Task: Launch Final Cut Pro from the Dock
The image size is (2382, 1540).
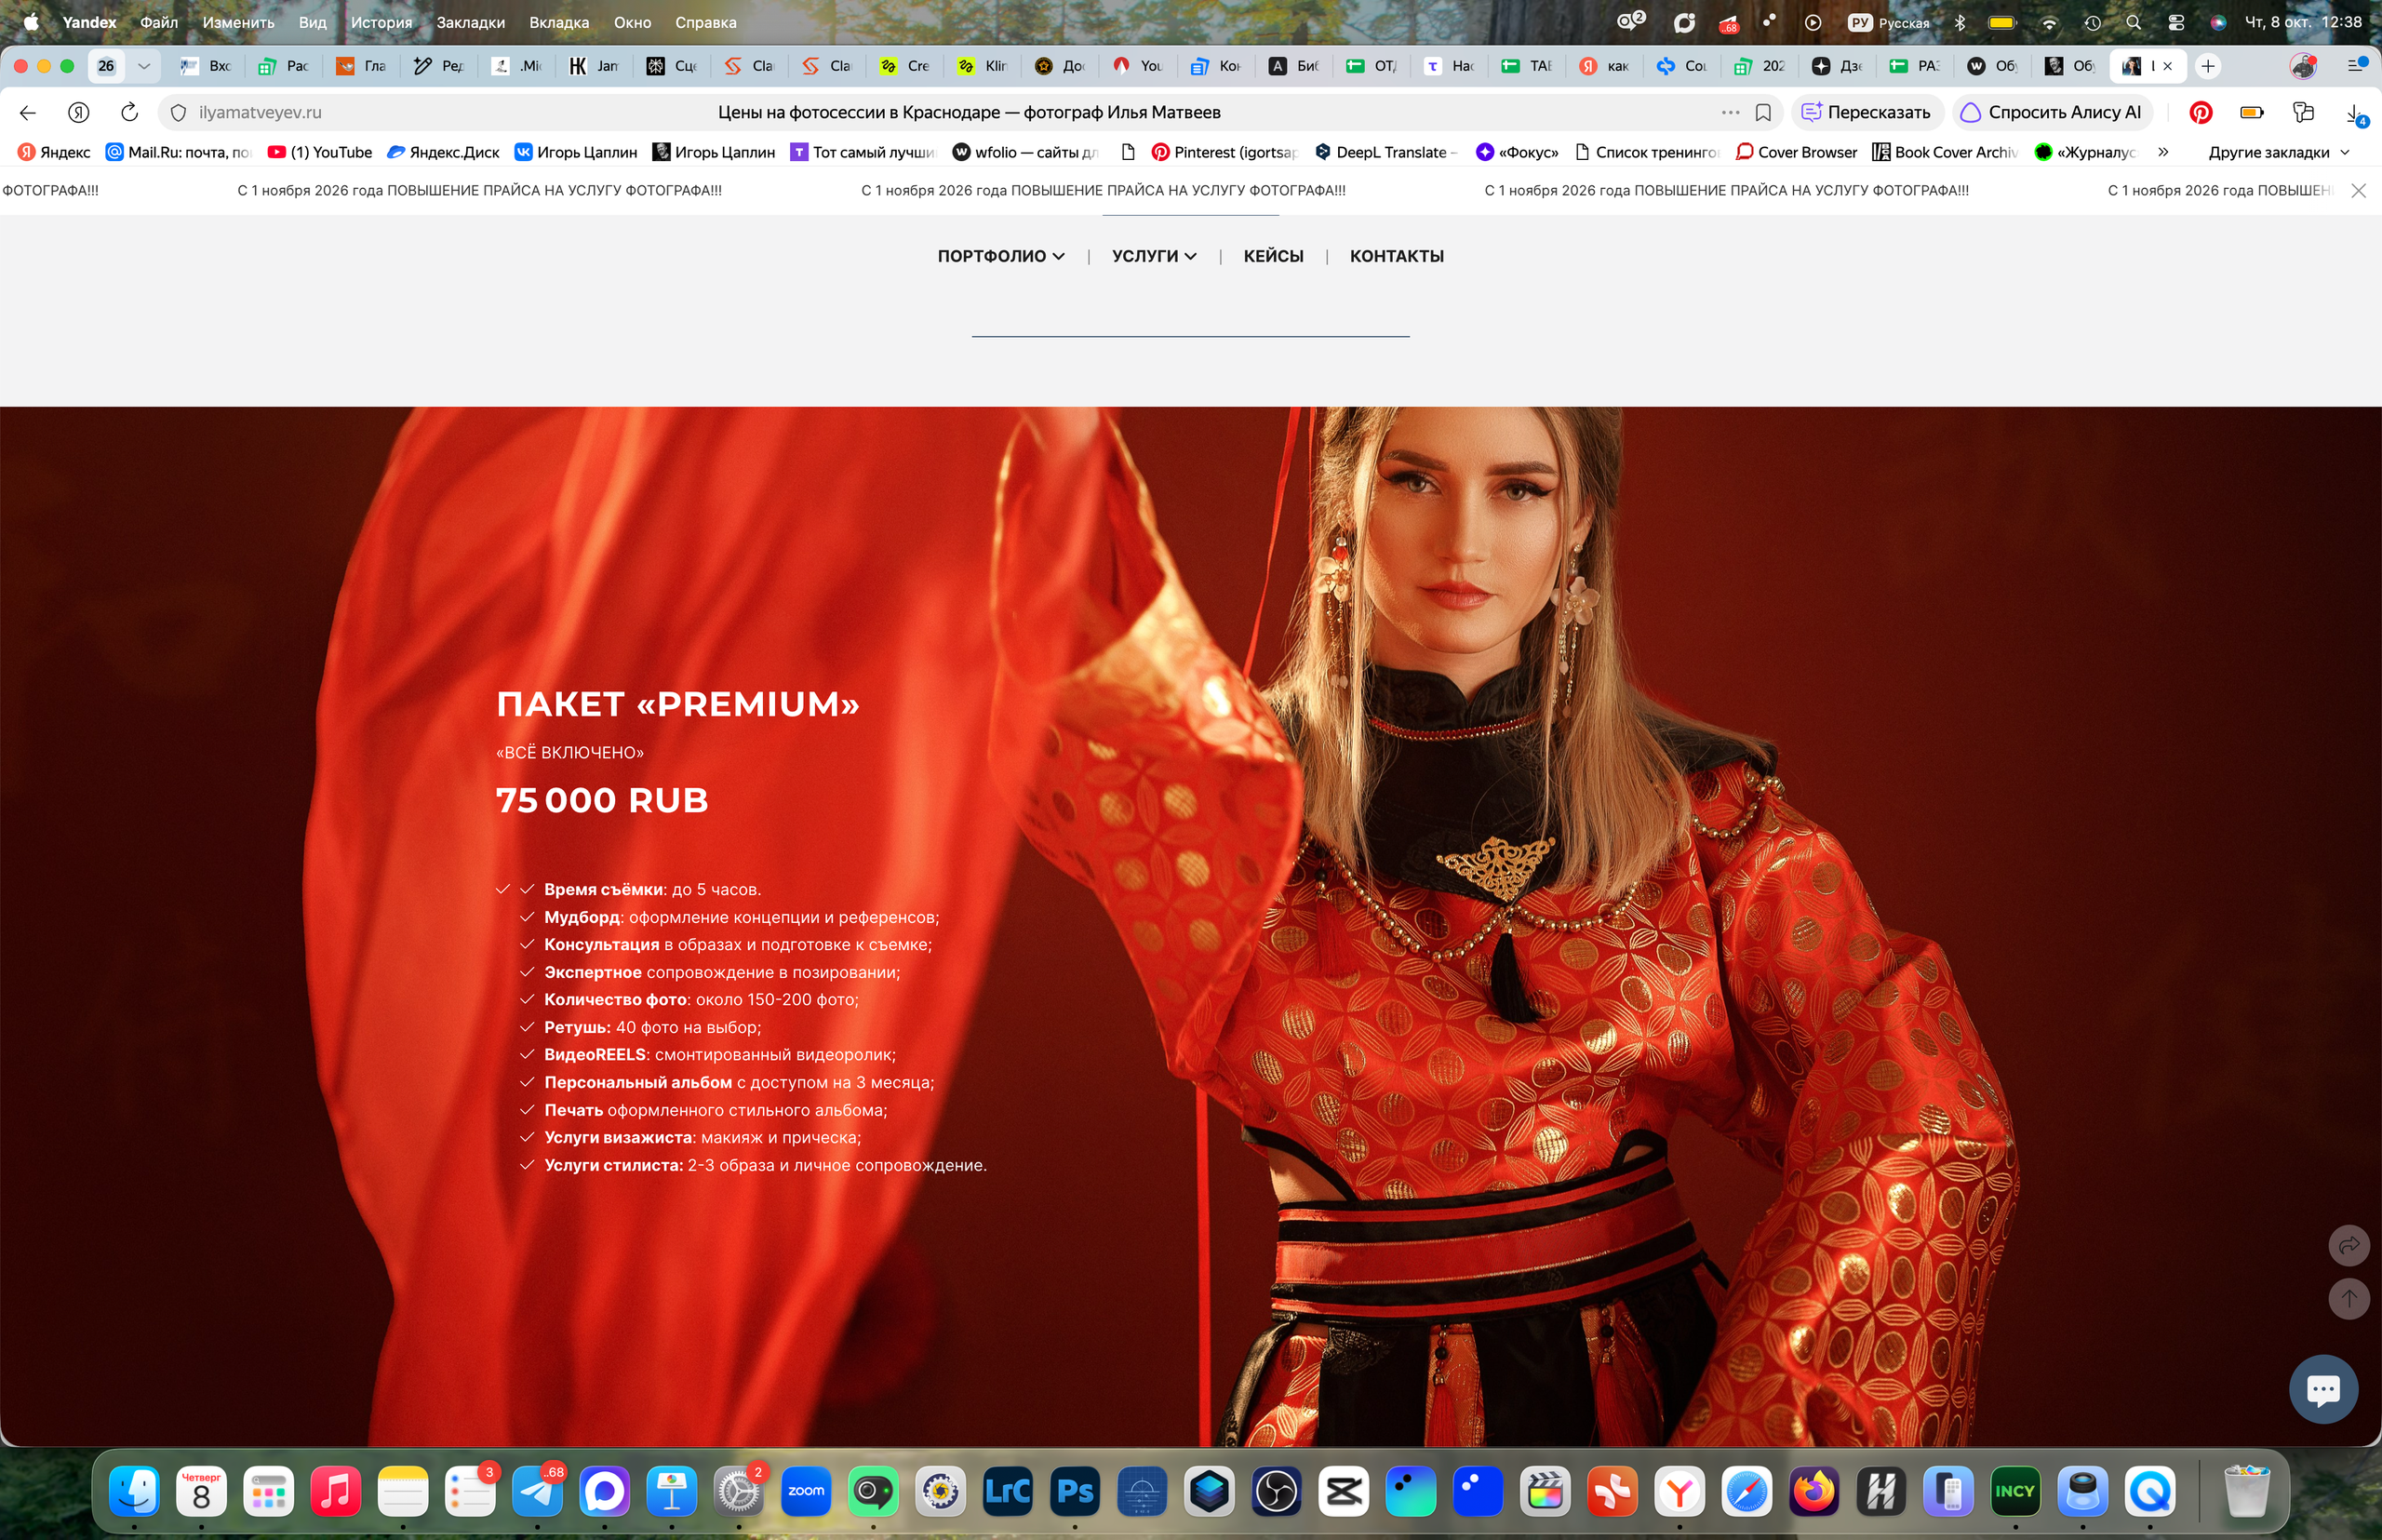Action: coord(1545,1492)
